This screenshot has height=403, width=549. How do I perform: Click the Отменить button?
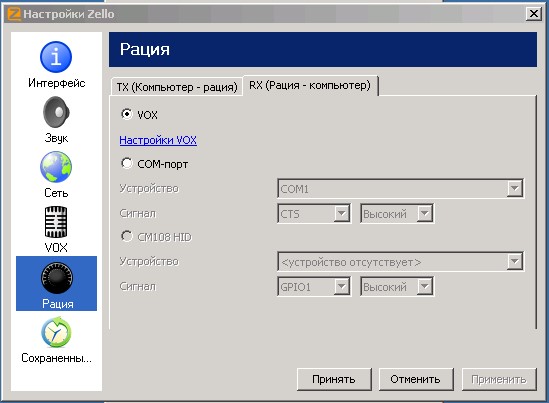416,379
